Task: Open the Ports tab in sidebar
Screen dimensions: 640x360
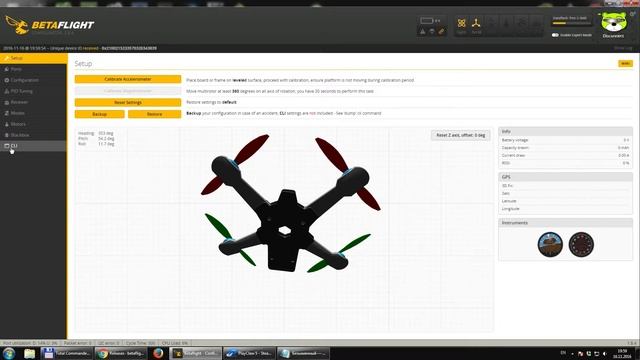Action: pos(33,69)
